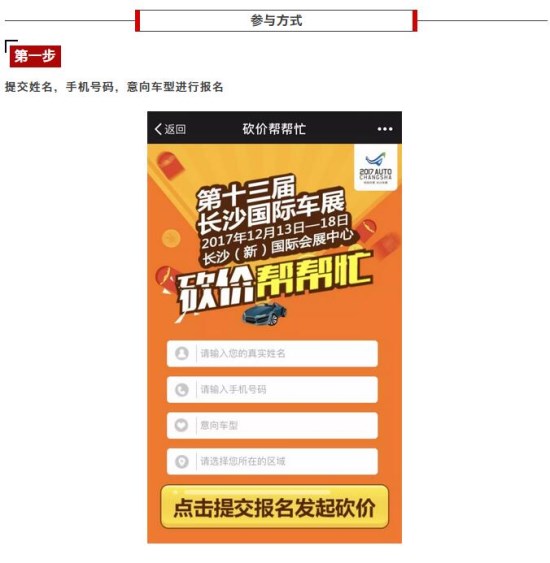Viewport: 550px width, 563px height.
Task: Click the 参与方式 section heading tab
Action: (276, 20)
